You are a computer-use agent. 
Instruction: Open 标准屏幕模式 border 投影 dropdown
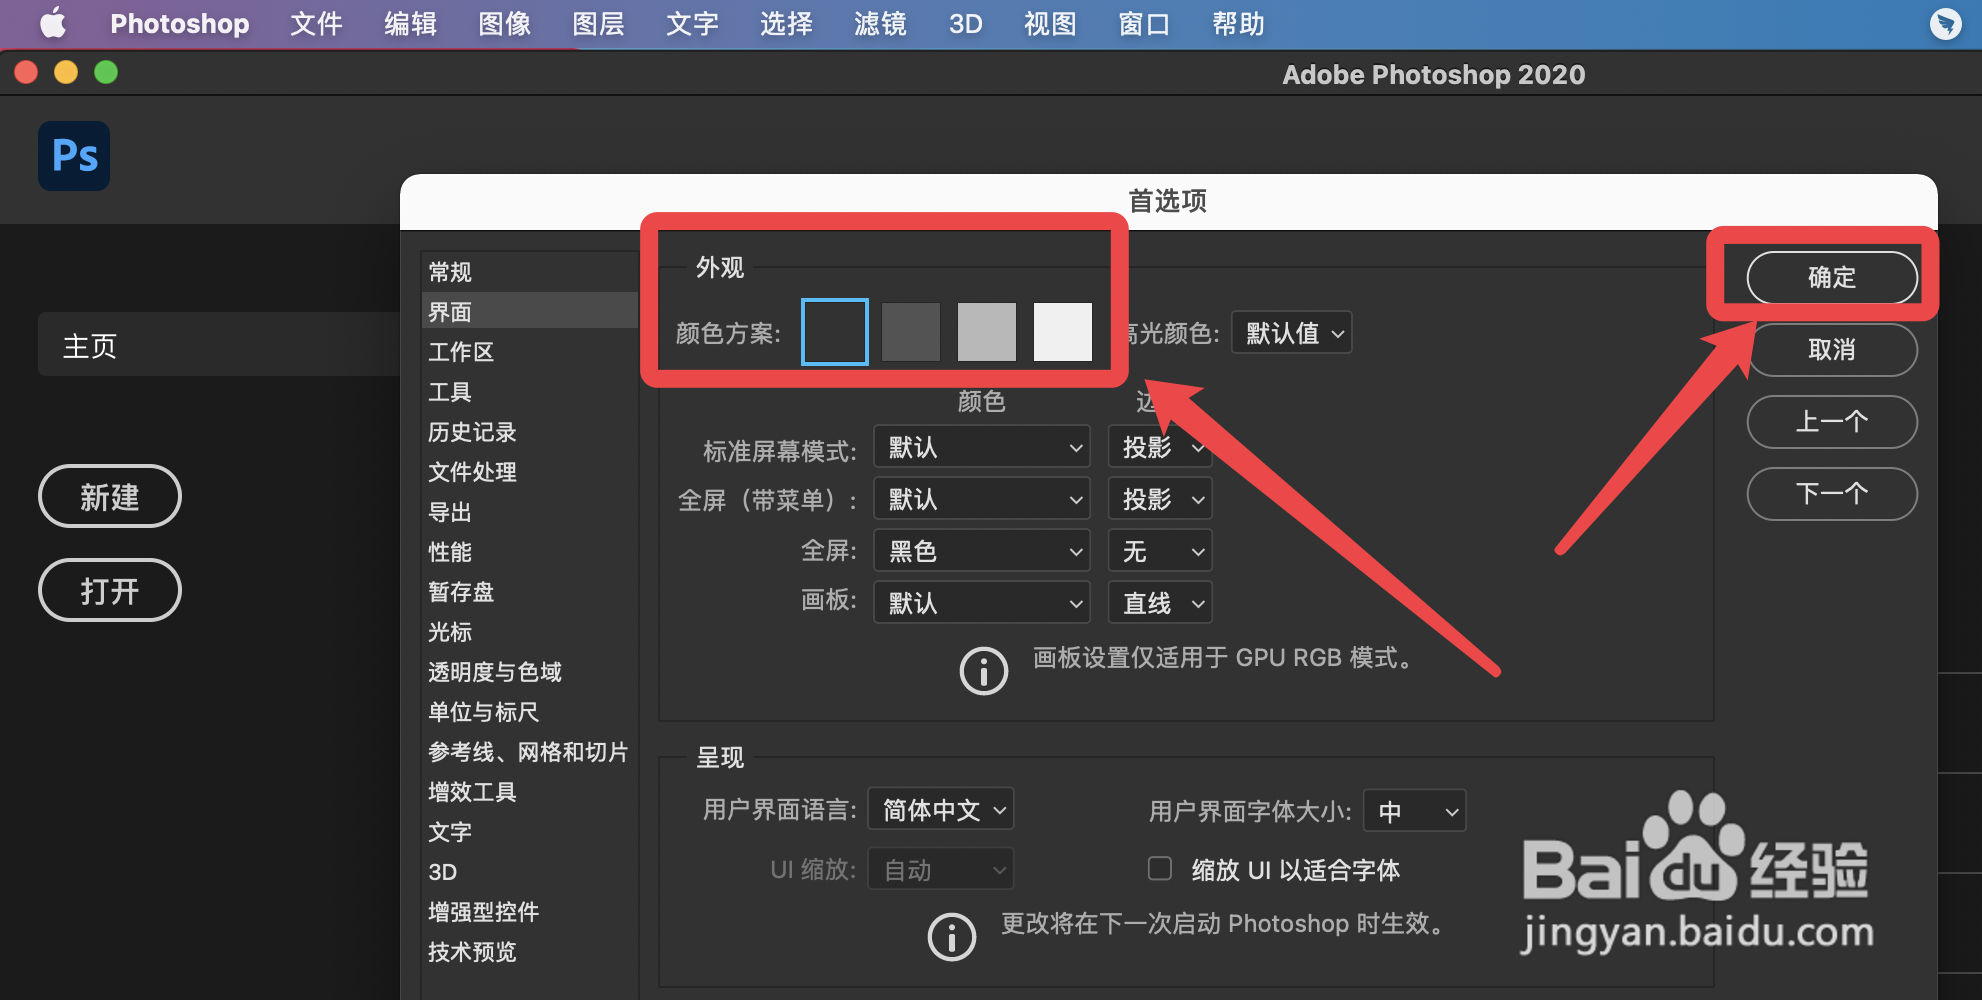tap(1160, 447)
